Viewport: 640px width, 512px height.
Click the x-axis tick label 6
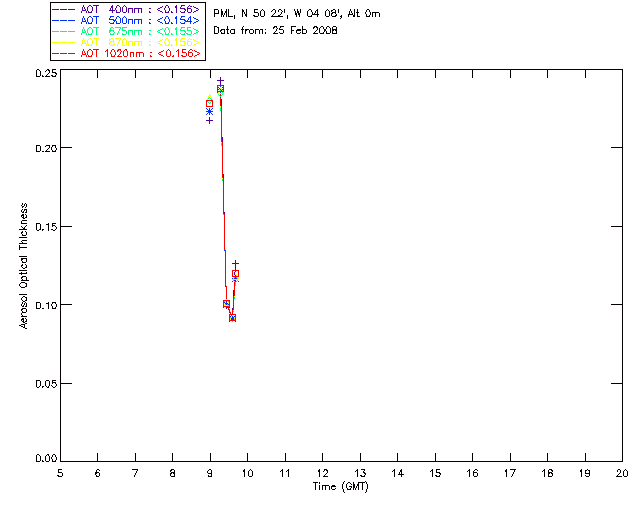click(x=98, y=473)
